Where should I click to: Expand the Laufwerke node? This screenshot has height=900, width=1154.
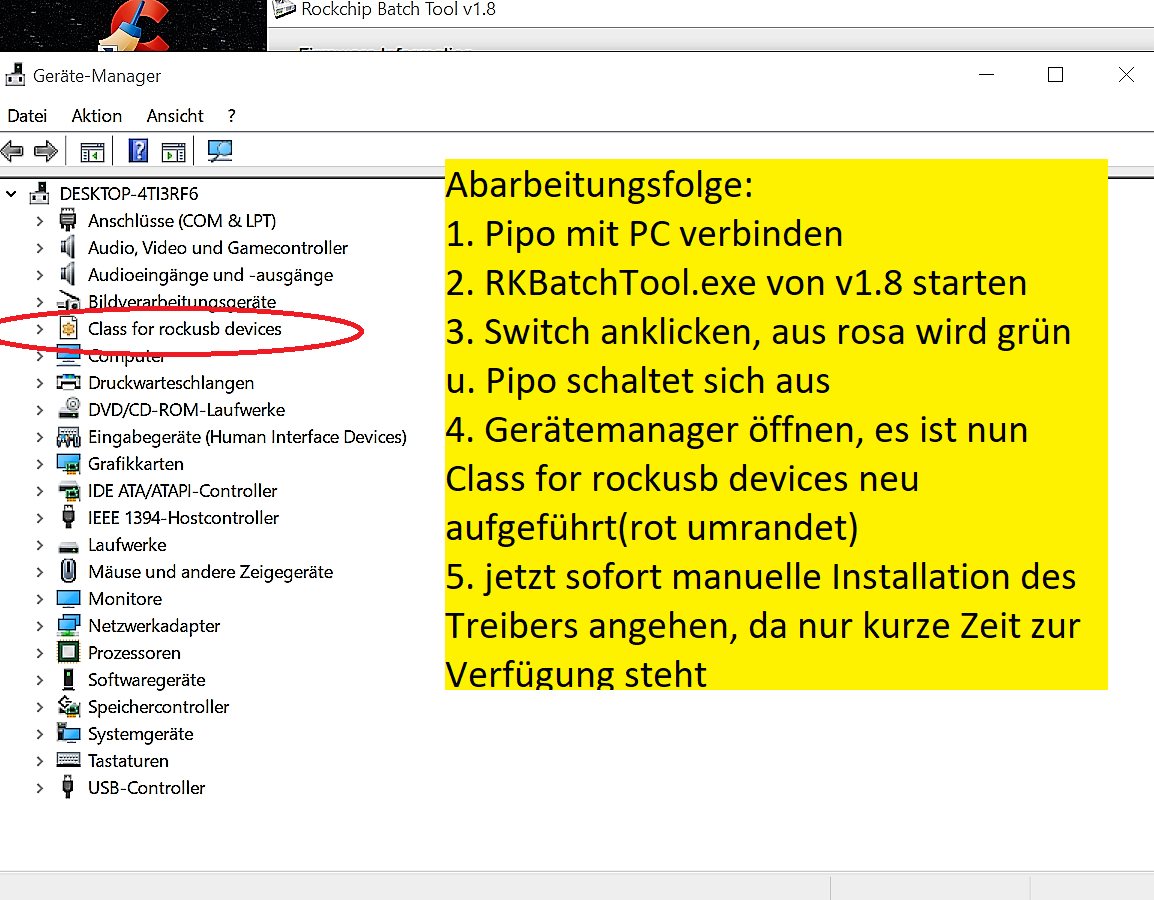click(40, 545)
